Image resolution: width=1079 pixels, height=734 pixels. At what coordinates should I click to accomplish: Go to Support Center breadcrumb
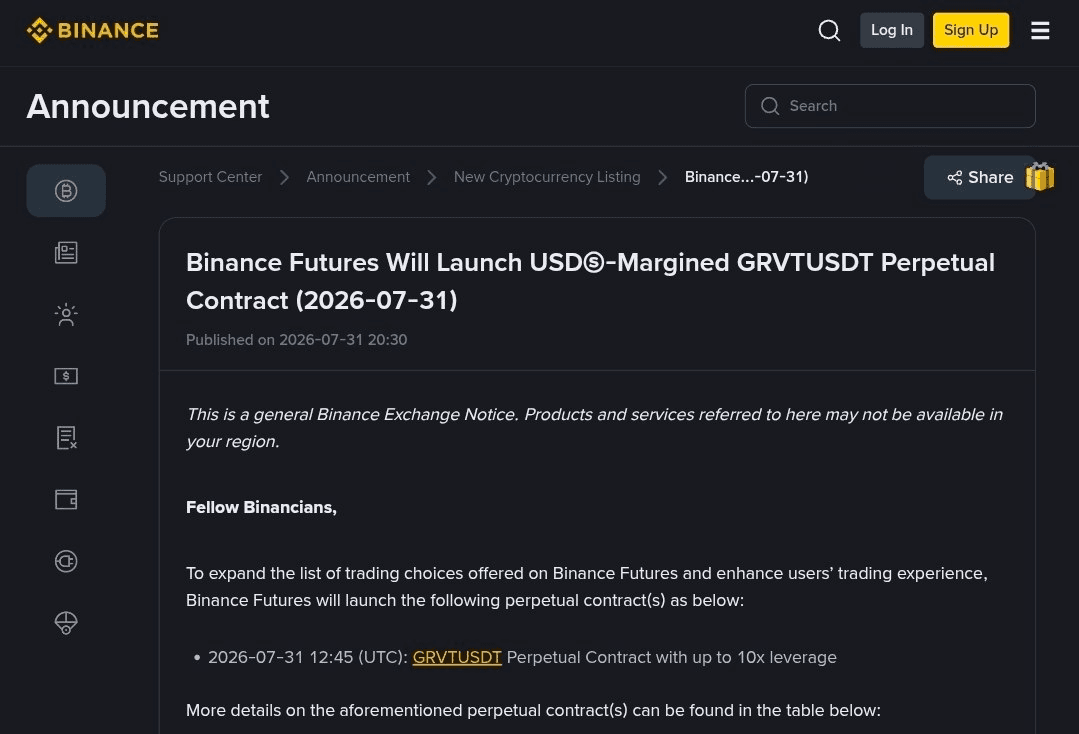[x=210, y=177]
